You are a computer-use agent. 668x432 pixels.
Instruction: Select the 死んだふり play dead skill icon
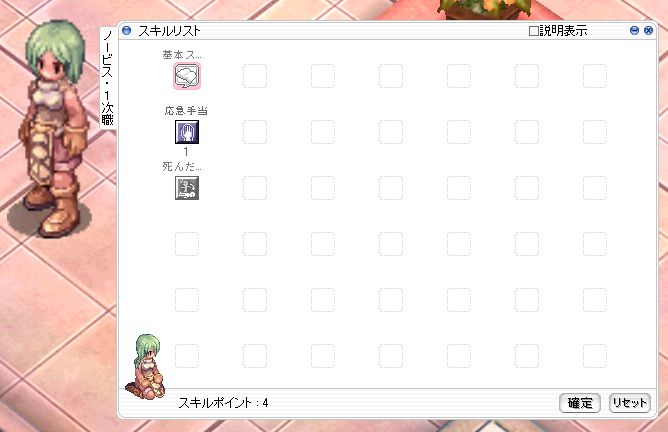187,188
